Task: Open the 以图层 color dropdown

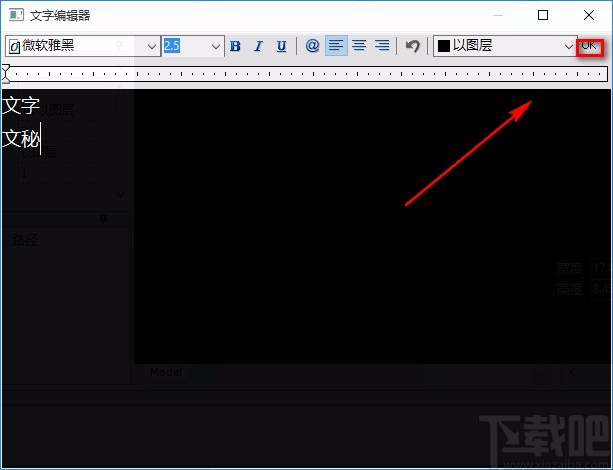Action: pyautogui.click(x=568, y=46)
